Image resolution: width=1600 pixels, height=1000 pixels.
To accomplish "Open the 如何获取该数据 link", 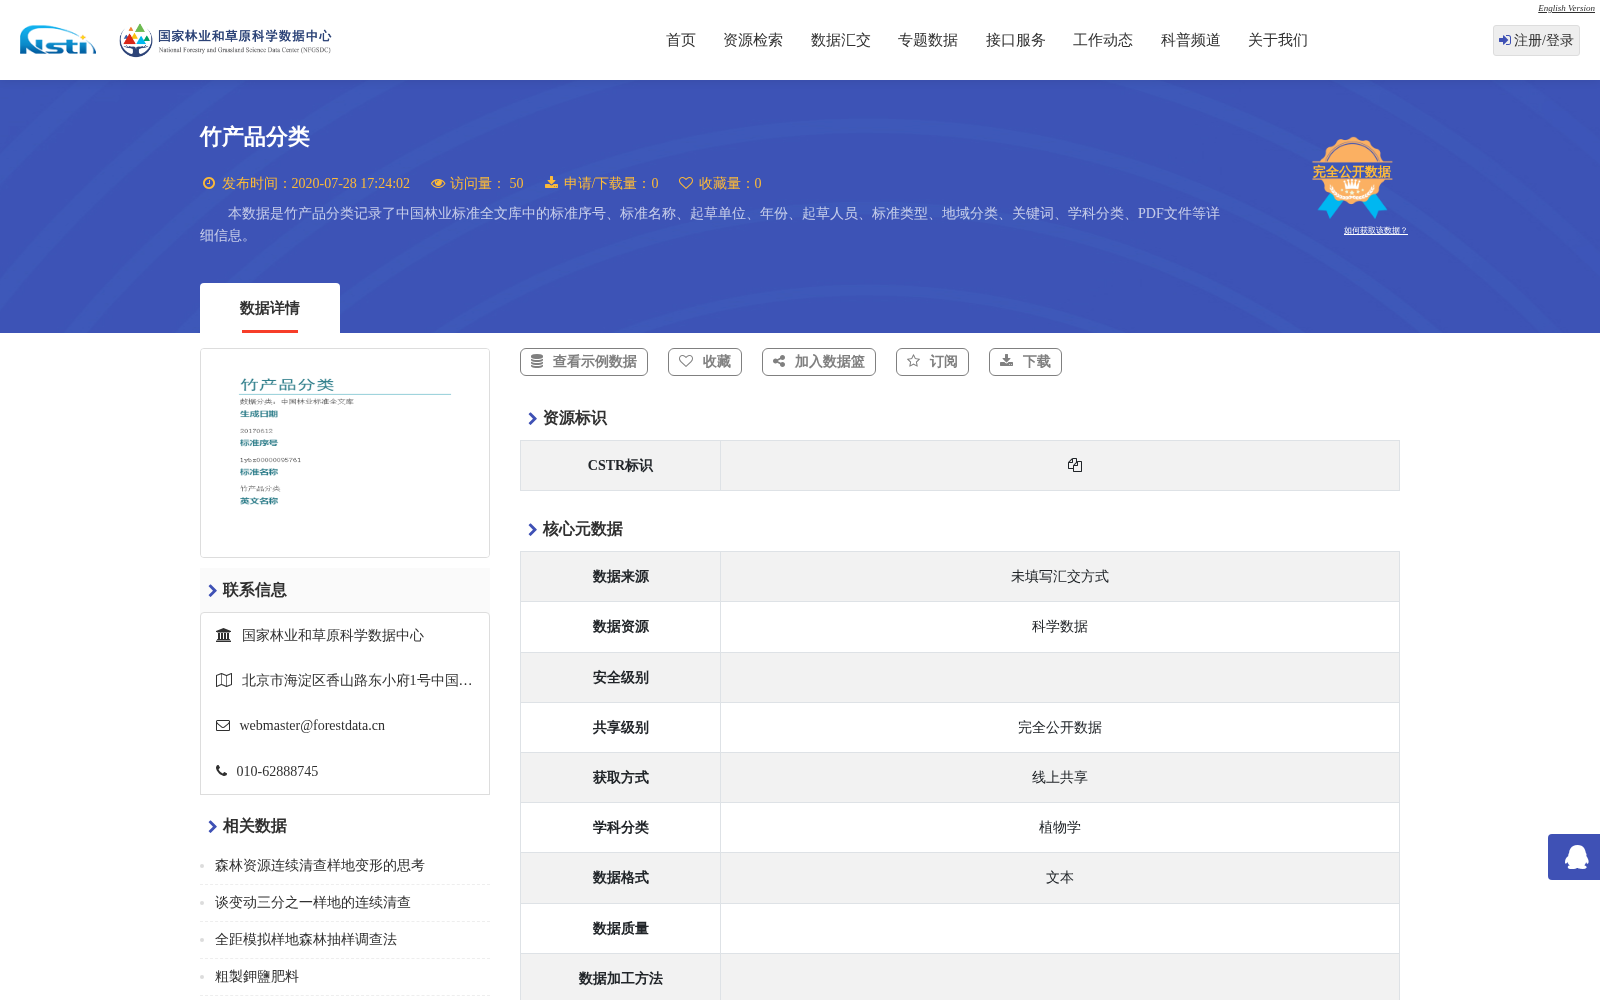I will 1375,231.
